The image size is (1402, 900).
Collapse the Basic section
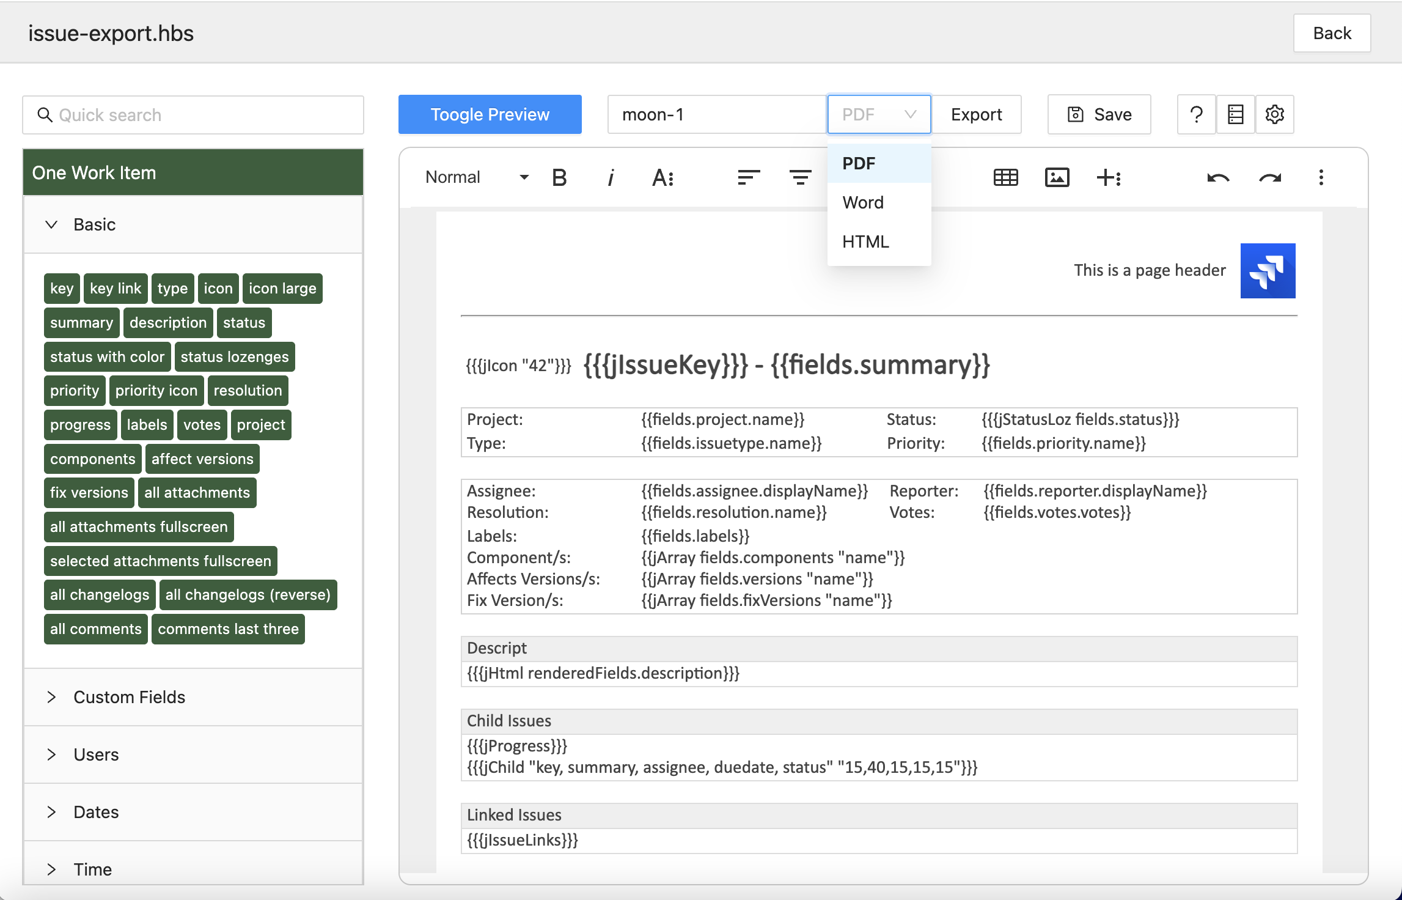coord(52,225)
